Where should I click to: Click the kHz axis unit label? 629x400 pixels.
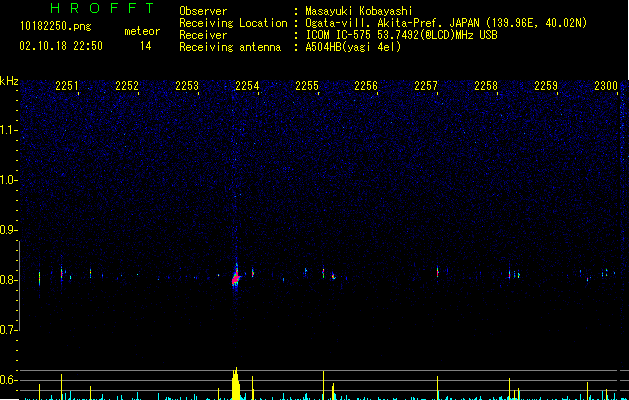[9, 81]
